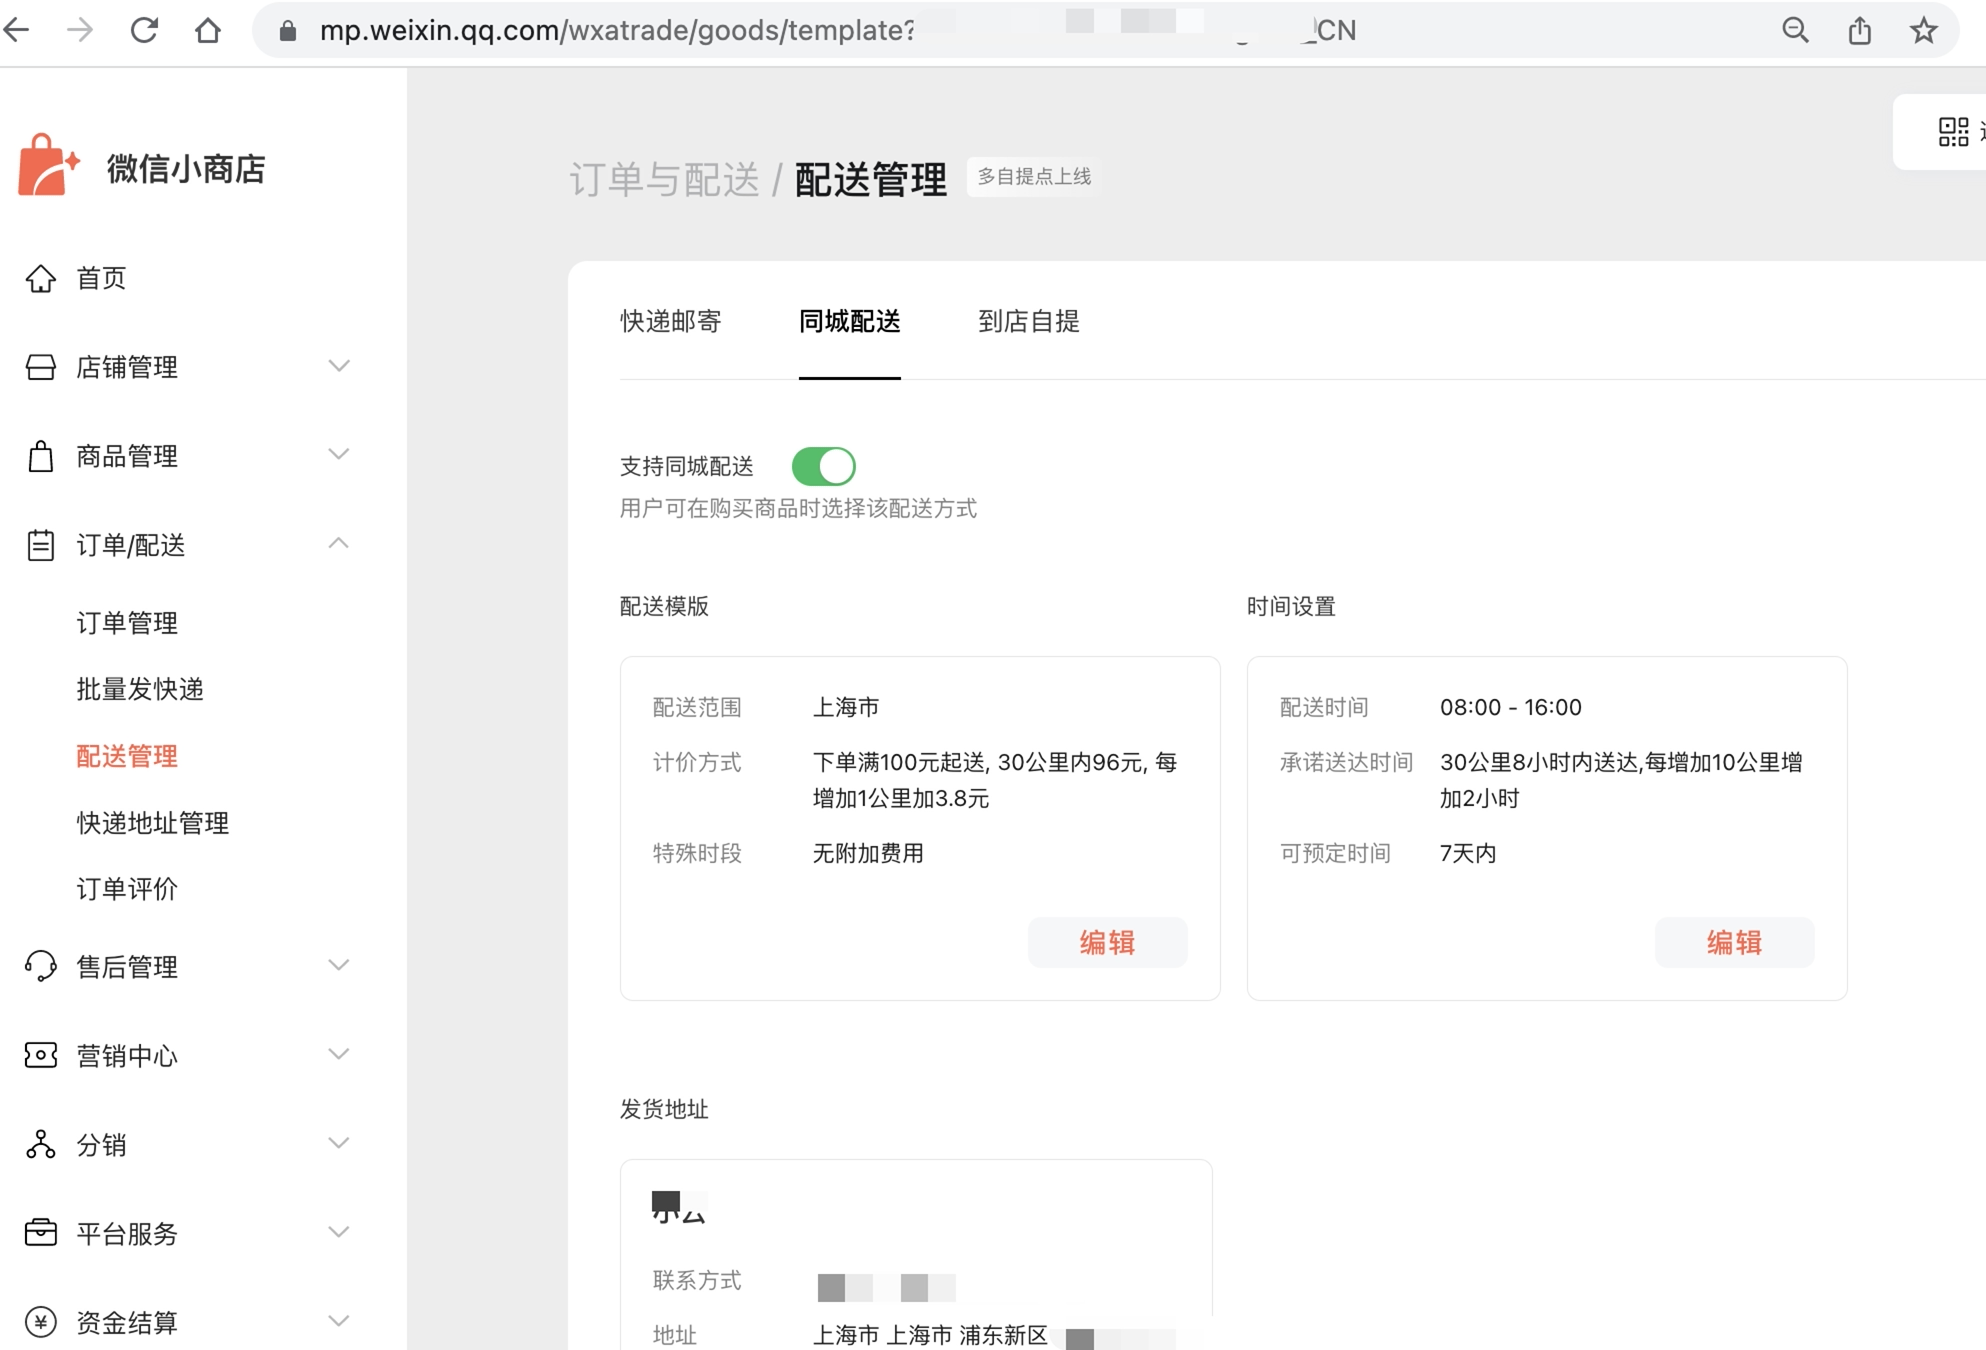Image resolution: width=1986 pixels, height=1350 pixels.
Task: Expand the 商品管理 menu chevron
Action: pos(339,455)
